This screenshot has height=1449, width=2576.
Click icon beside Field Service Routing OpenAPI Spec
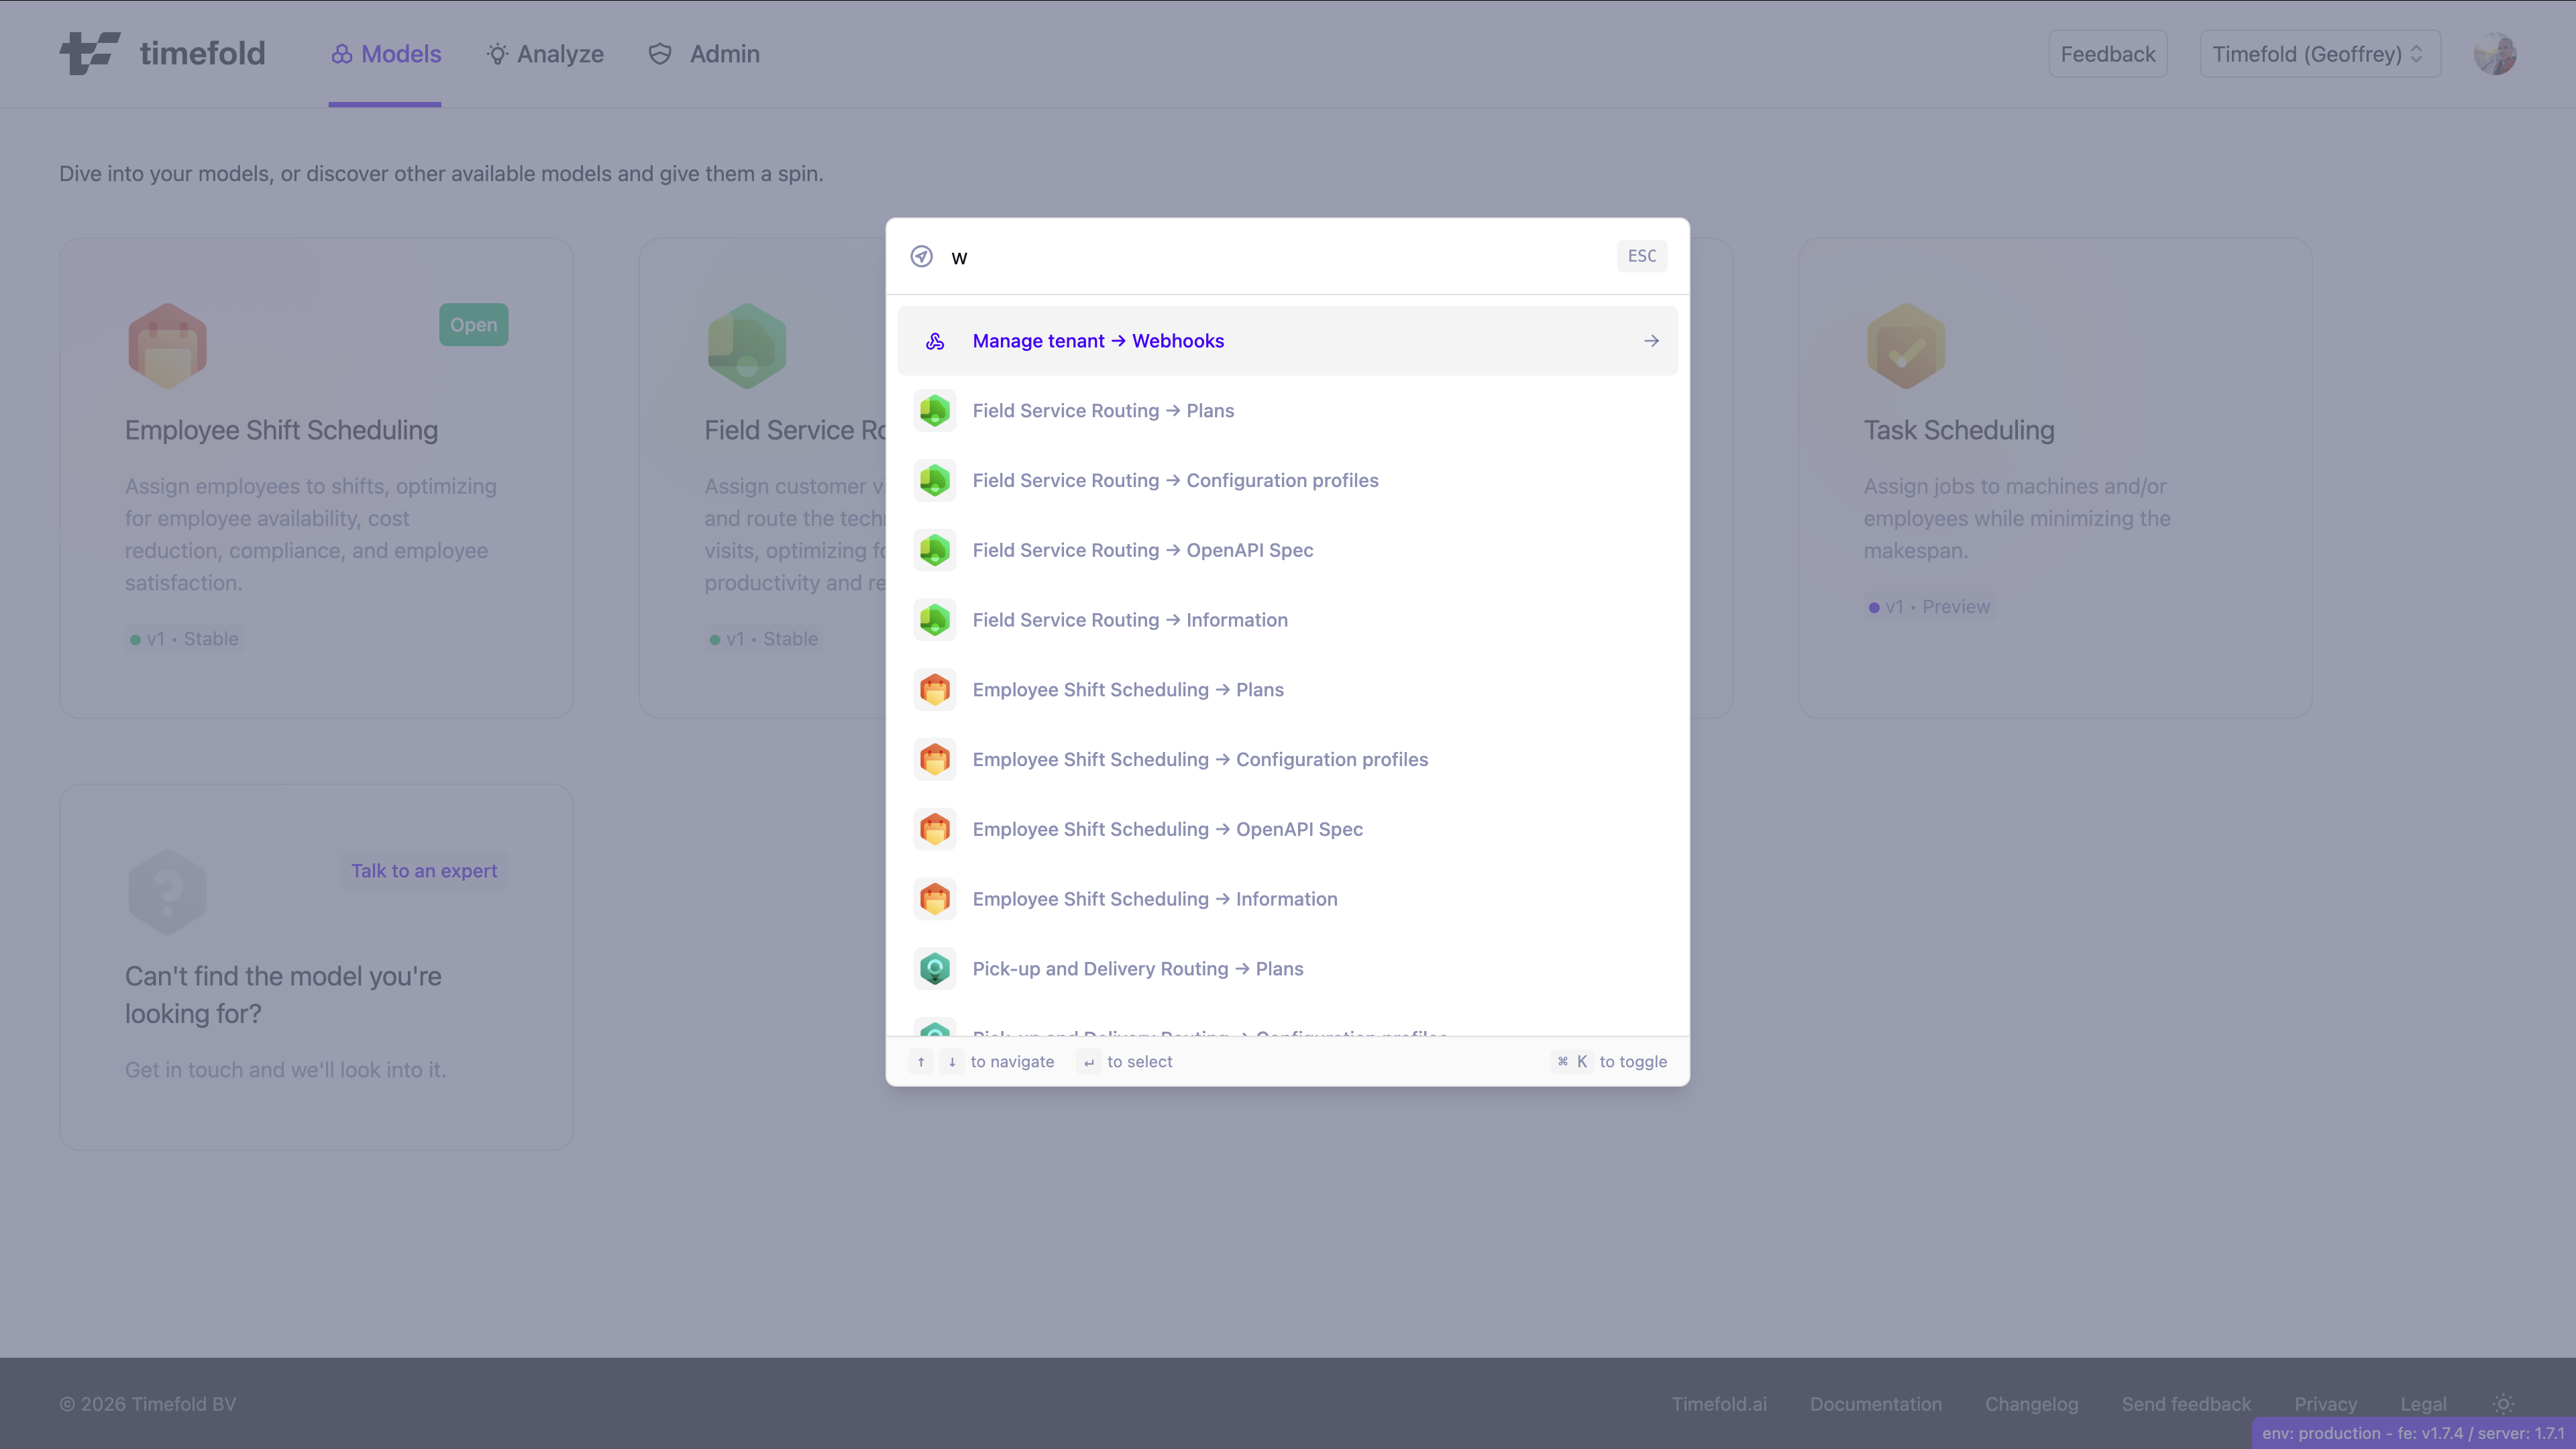pos(935,550)
